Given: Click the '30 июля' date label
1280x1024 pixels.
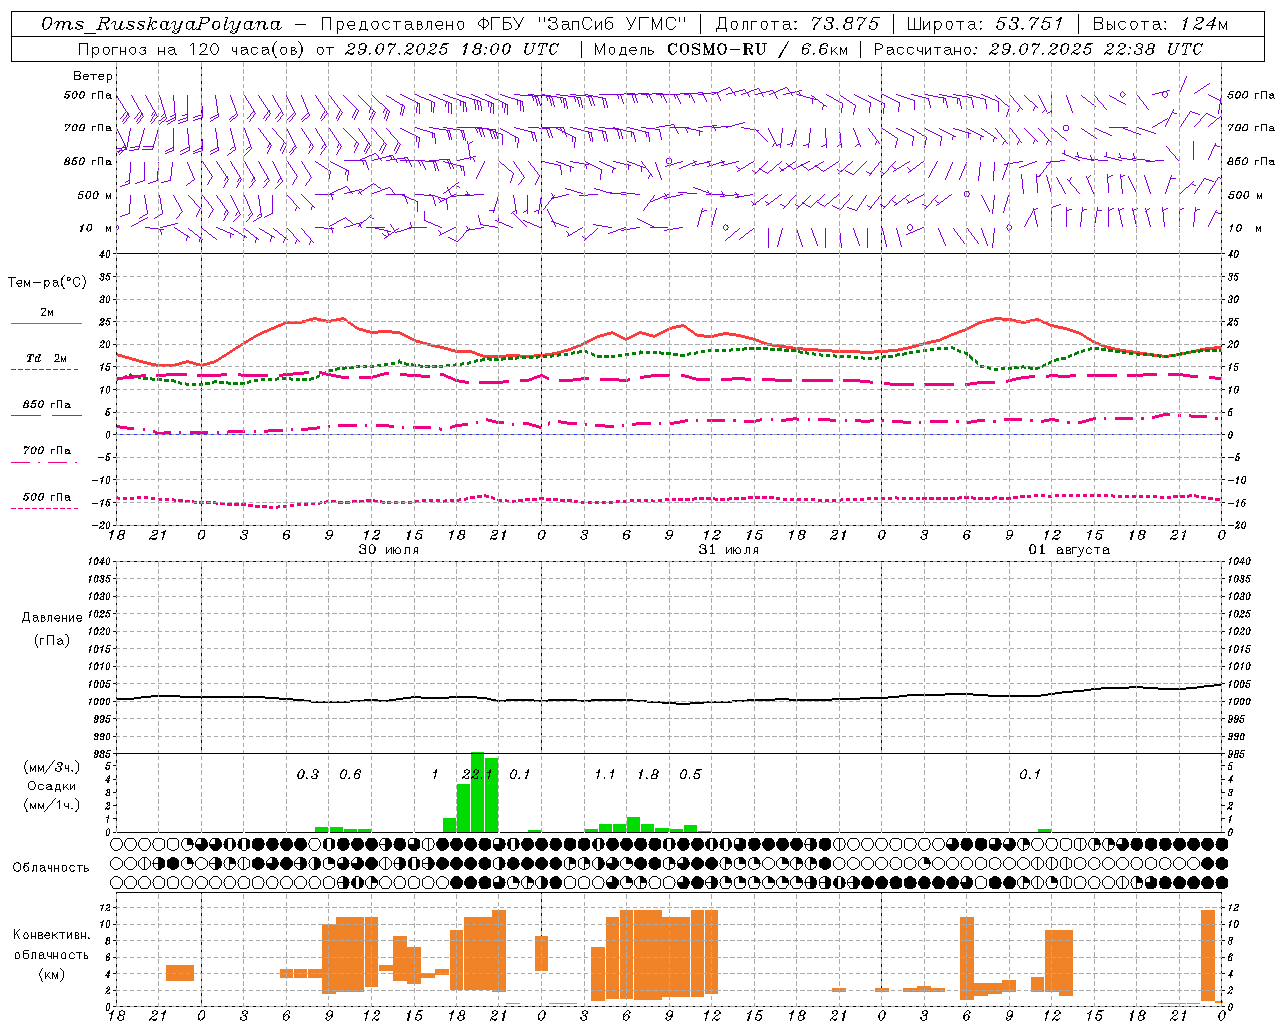Looking at the screenshot, I should coord(389,550).
